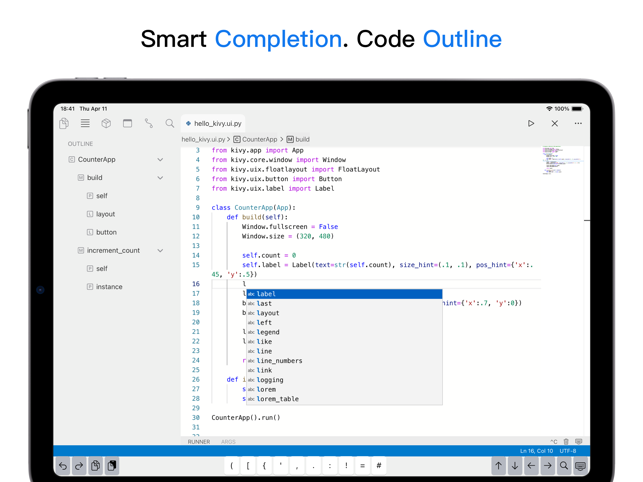
Task: Choose 'left' completion suggestion
Action: click(344, 322)
